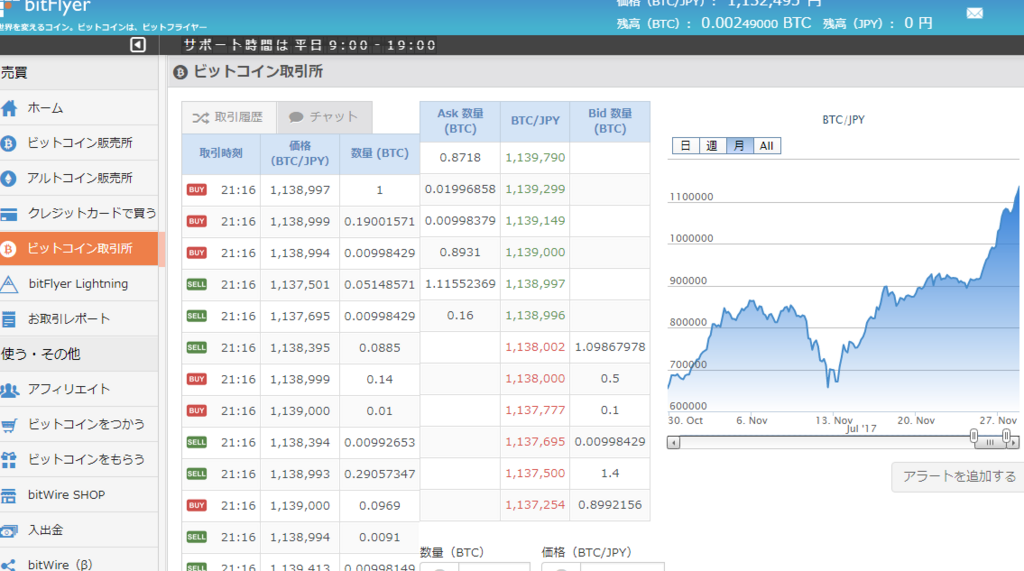Click the クレジットカードで買う card icon
1024x571 pixels.
pyautogui.click(x=8, y=214)
